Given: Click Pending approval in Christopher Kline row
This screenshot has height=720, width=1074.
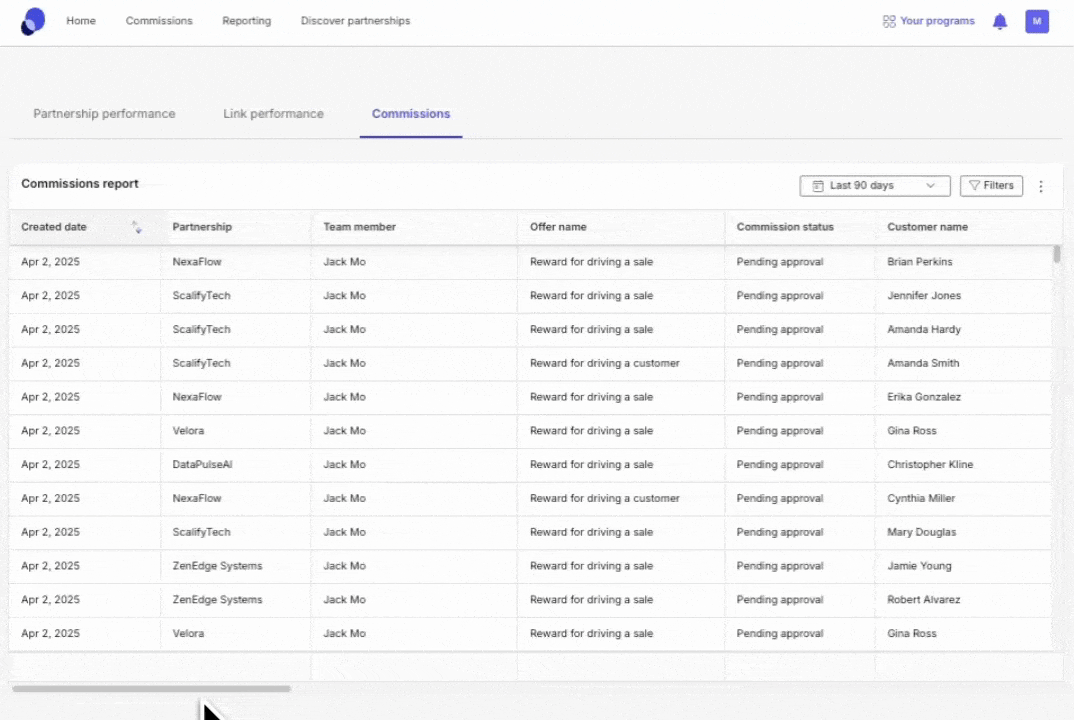Looking at the screenshot, I should (779, 464).
